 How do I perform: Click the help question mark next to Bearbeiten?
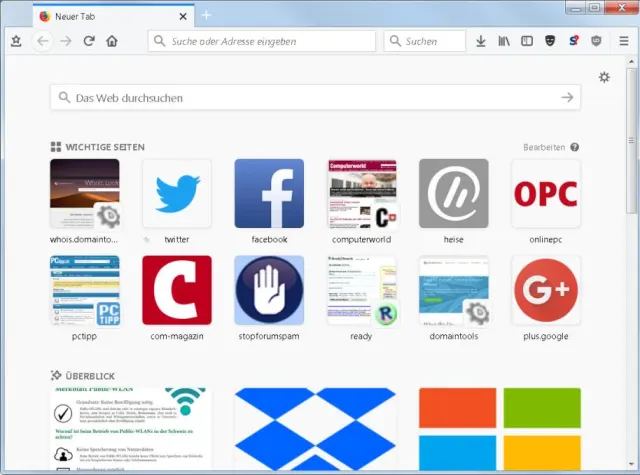[x=575, y=147]
